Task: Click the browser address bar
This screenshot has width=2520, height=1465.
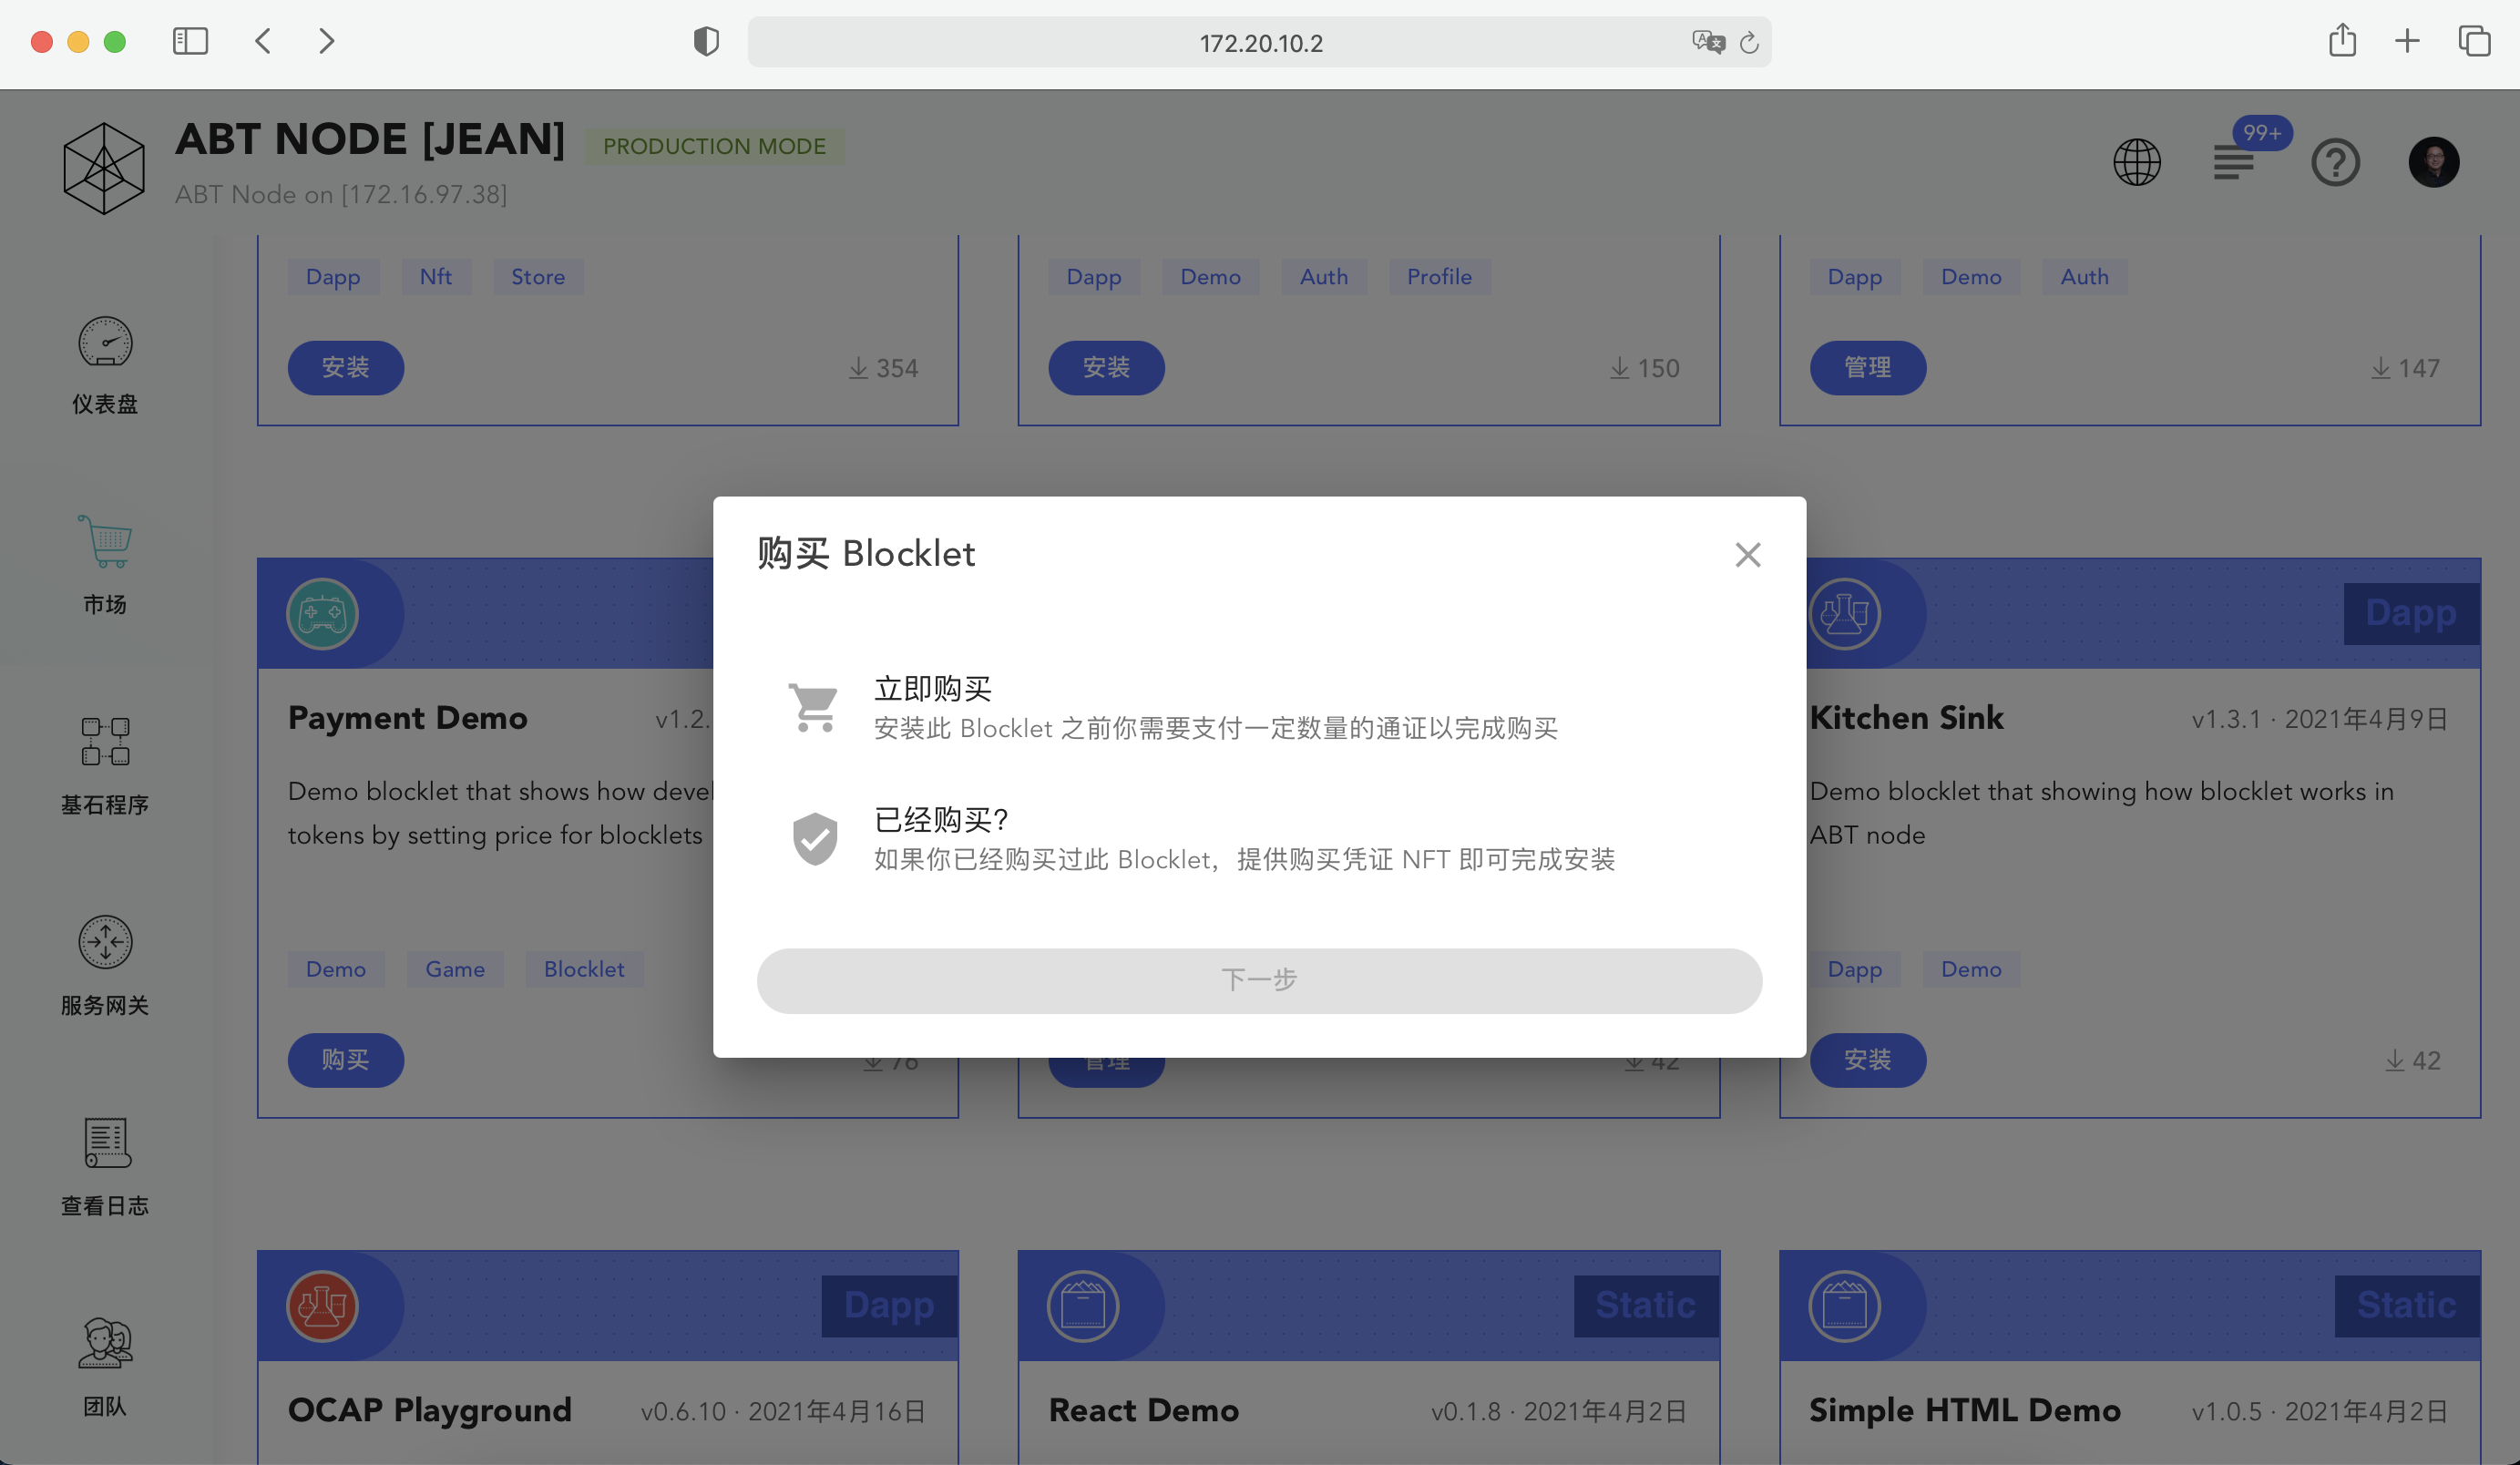Action: pyautogui.click(x=1259, y=43)
